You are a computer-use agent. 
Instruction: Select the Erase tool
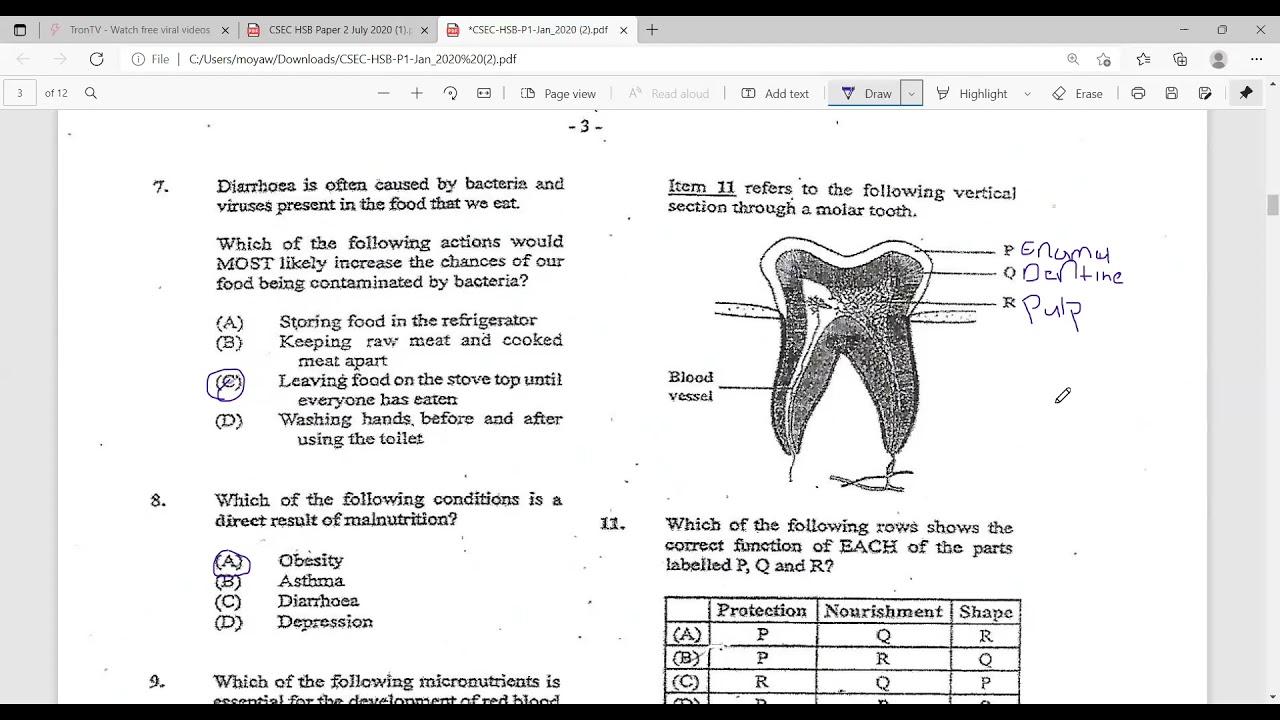(x=1077, y=93)
